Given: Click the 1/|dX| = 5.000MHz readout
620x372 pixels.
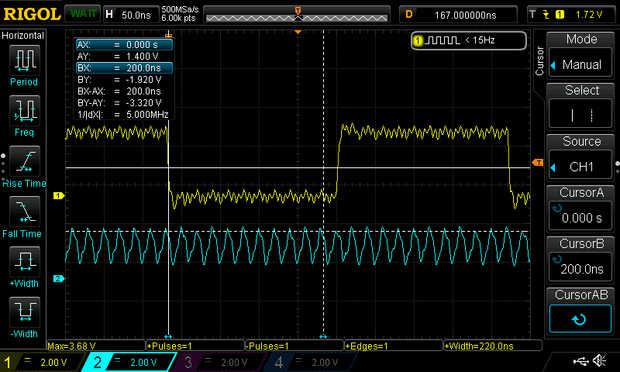Looking at the screenshot, I should click(124, 115).
